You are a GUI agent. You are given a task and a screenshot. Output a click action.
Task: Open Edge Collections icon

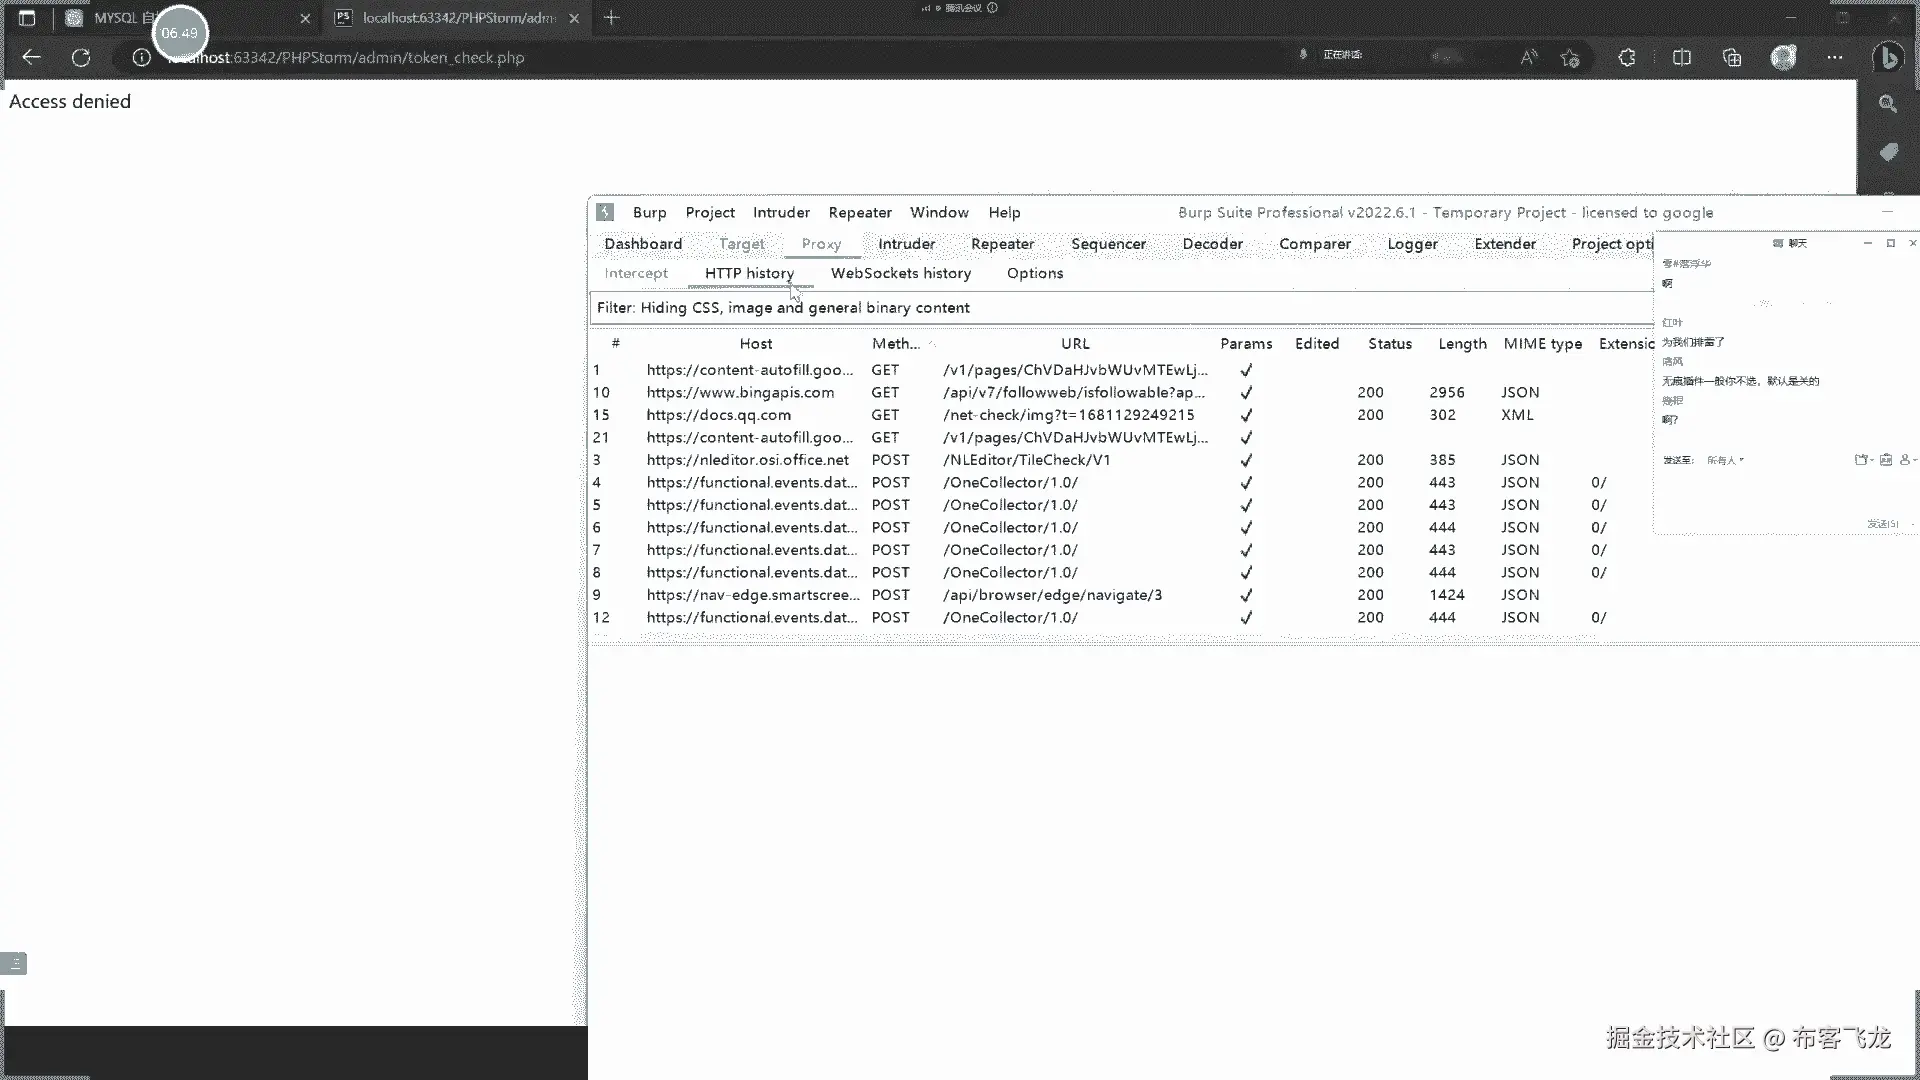[1732, 58]
